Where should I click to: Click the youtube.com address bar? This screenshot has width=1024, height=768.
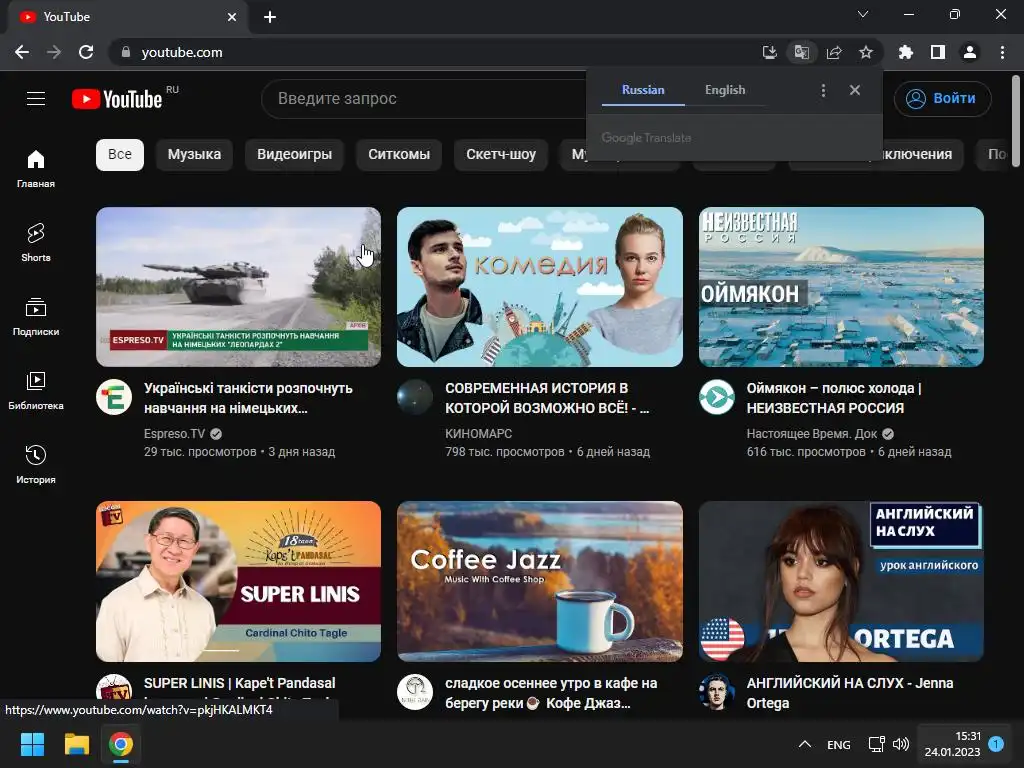(431, 52)
